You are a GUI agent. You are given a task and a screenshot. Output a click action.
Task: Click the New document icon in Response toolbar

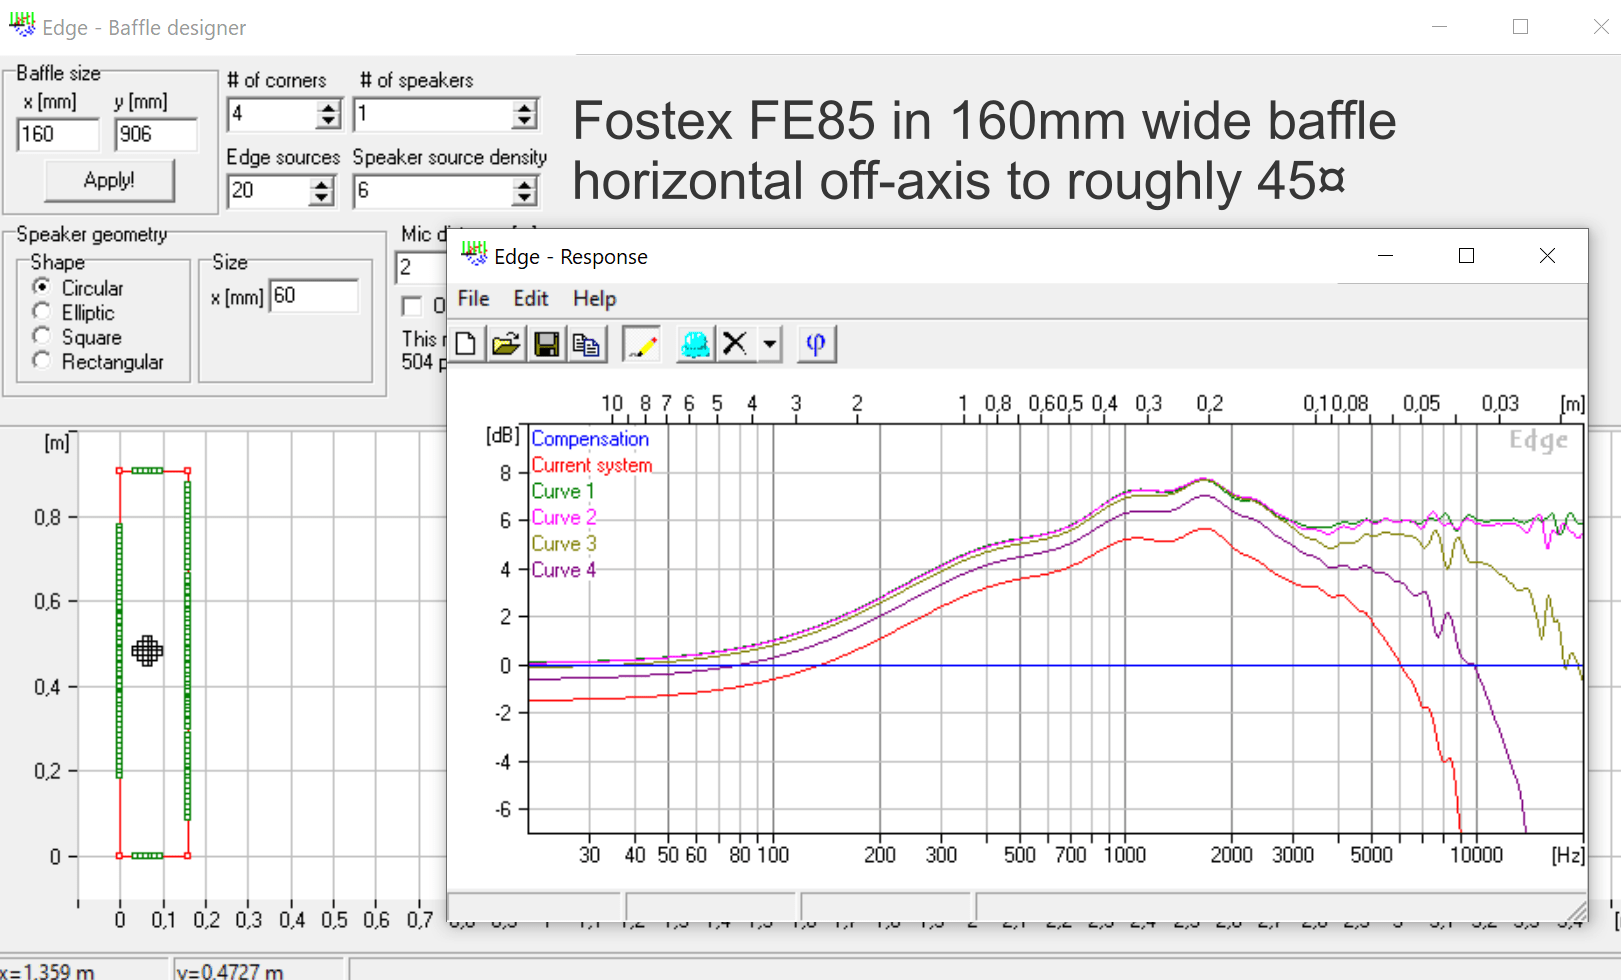pyautogui.click(x=465, y=344)
